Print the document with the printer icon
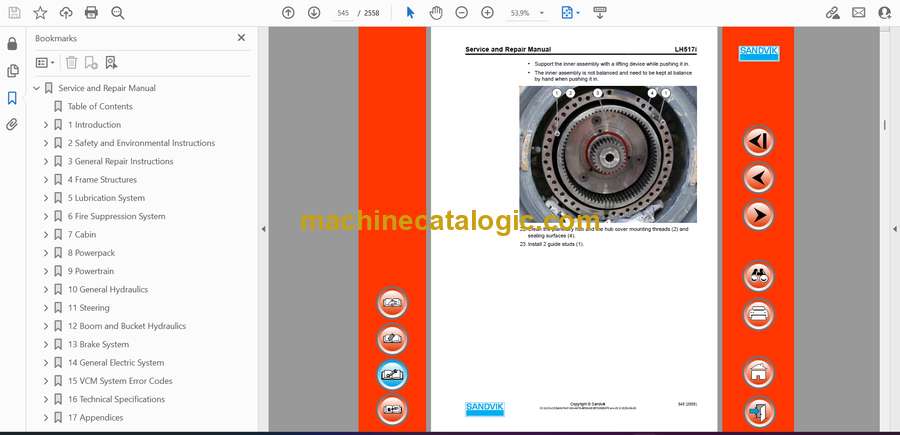This screenshot has height=435, width=900. click(91, 13)
